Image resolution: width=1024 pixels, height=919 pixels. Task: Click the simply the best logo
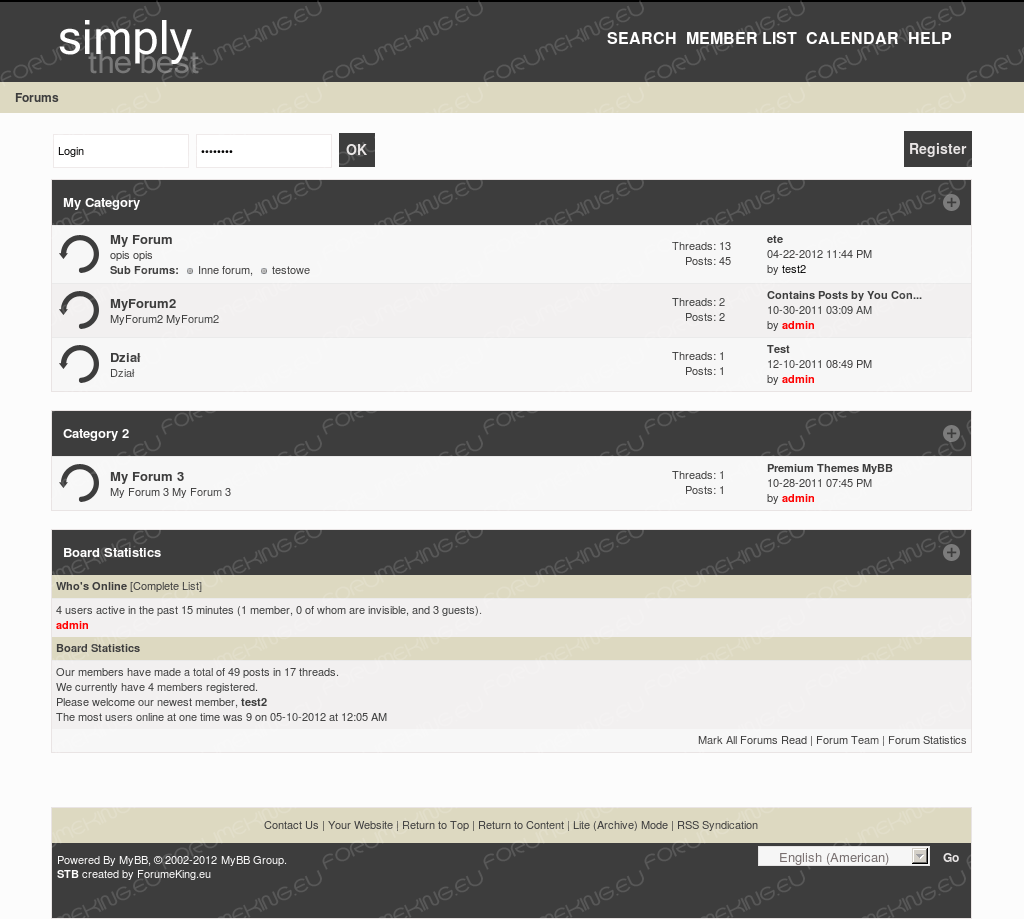point(127,46)
